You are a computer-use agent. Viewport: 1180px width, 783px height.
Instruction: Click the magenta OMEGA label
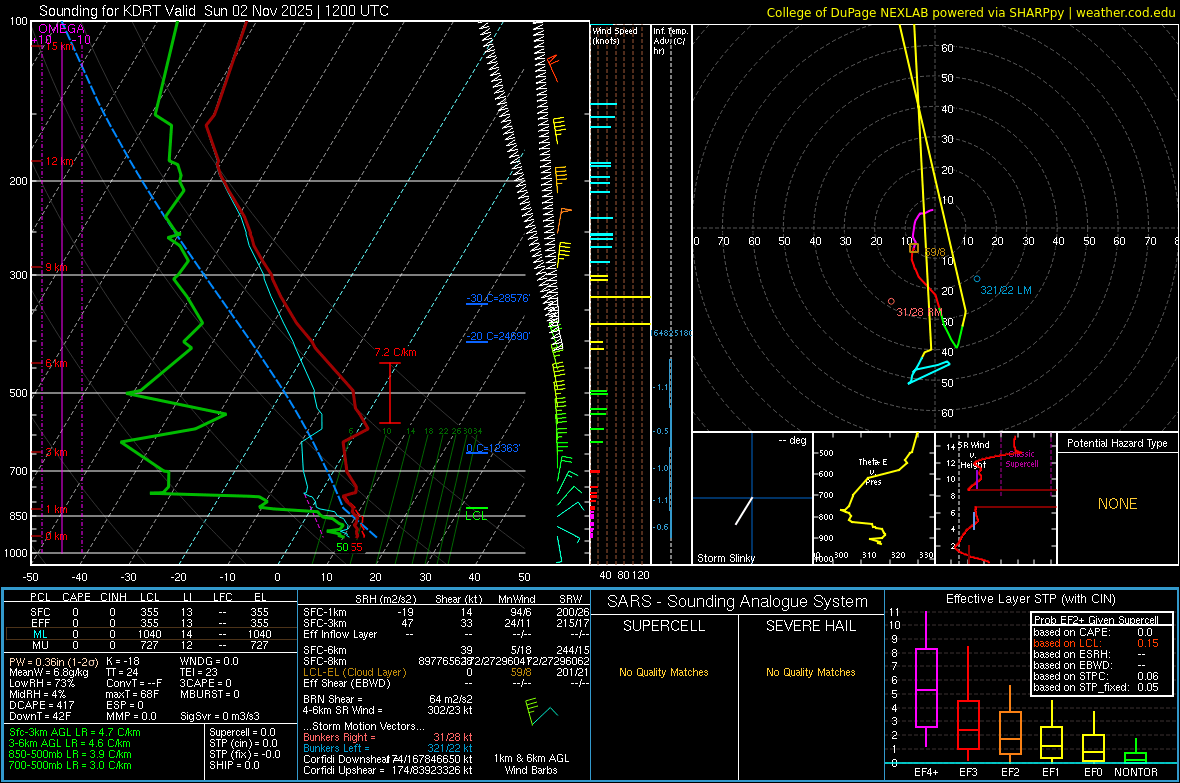click(x=61, y=29)
